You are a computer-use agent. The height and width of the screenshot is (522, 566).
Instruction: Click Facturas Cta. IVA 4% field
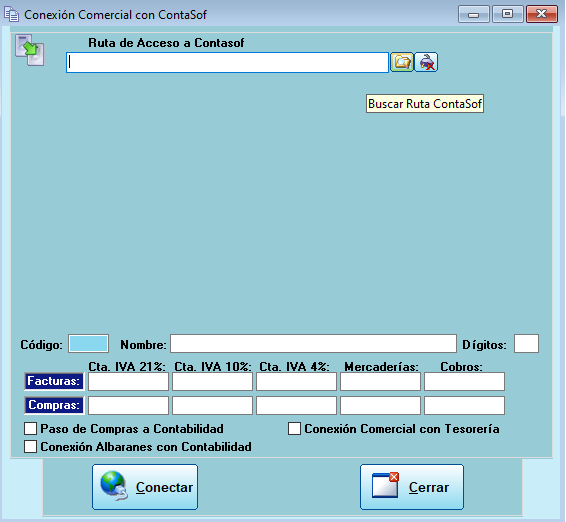pyautogui.click(x=296, y=382)
